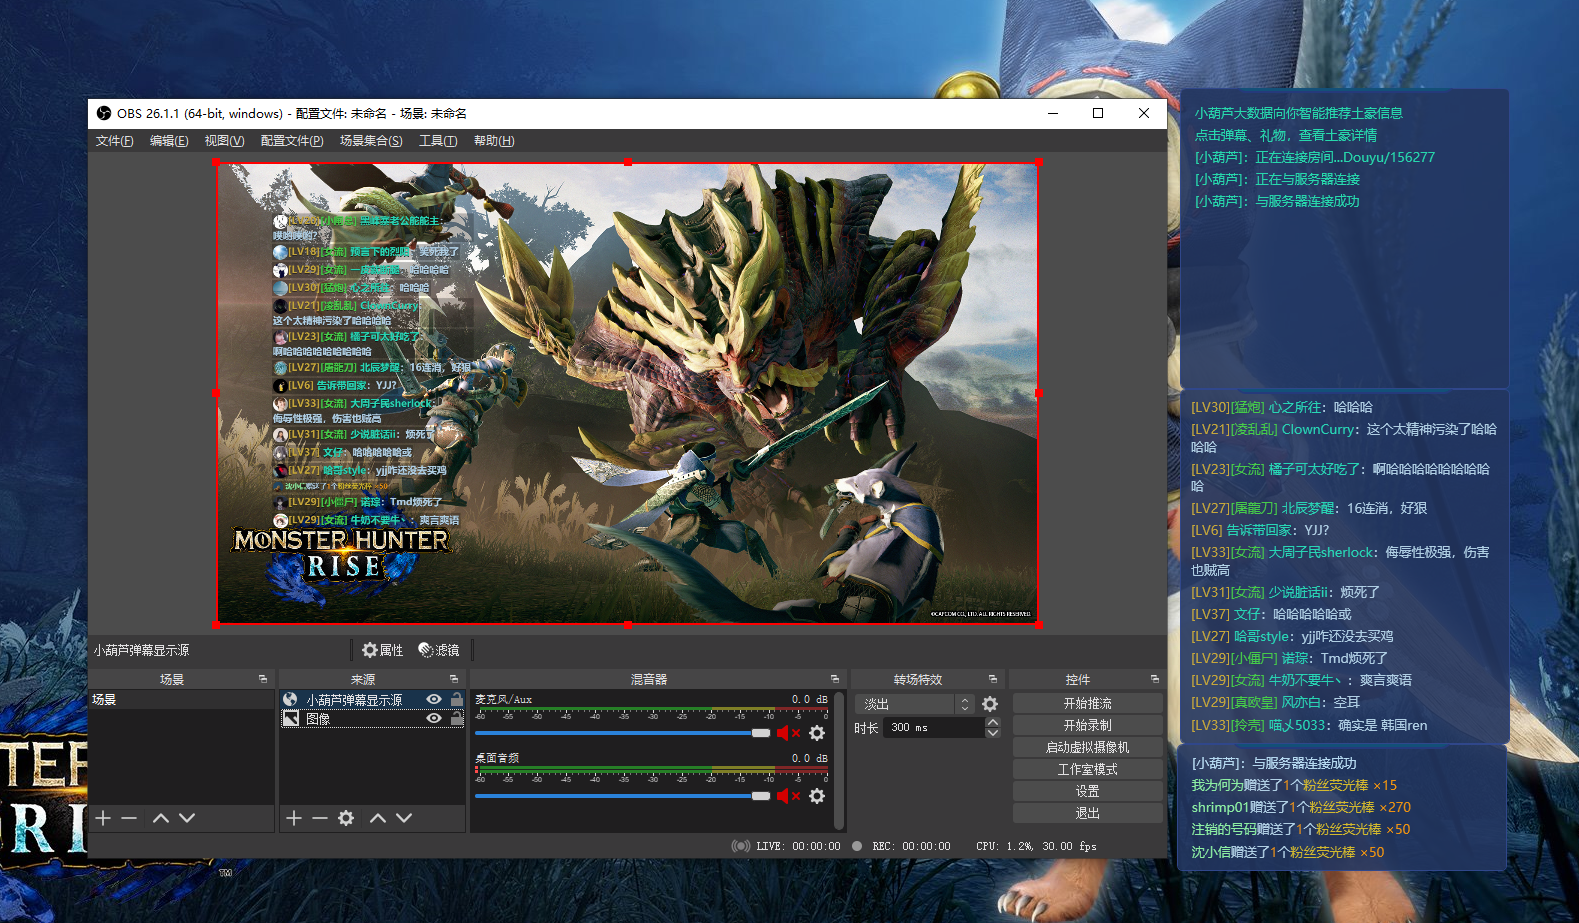This screenshot has height=923, width=1579.
Task: Toggle the lock on the 图像 source
Action: pyautogui.click(x=457, y=719)
